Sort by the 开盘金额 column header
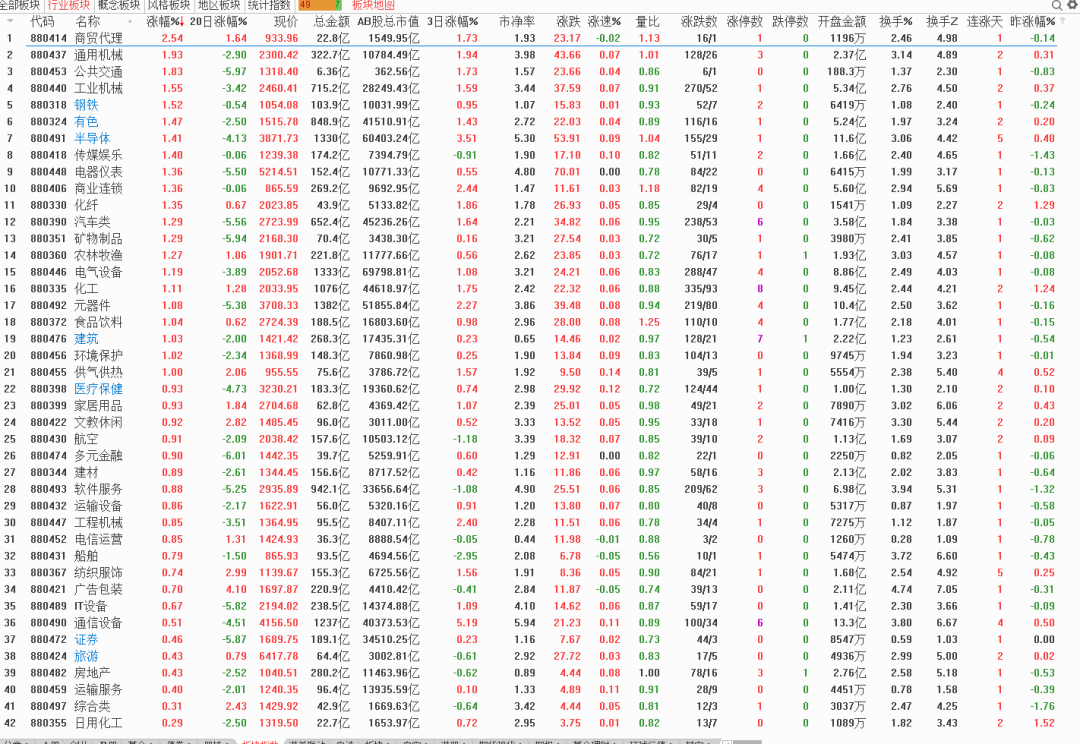This screenshot has width=1080, height=744. coord(842,21)
